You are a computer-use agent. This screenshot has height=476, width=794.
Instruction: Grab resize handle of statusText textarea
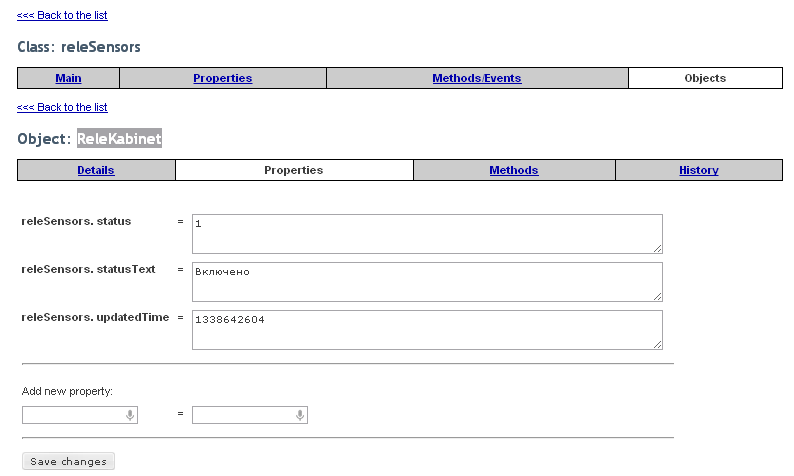coord(657,296)
